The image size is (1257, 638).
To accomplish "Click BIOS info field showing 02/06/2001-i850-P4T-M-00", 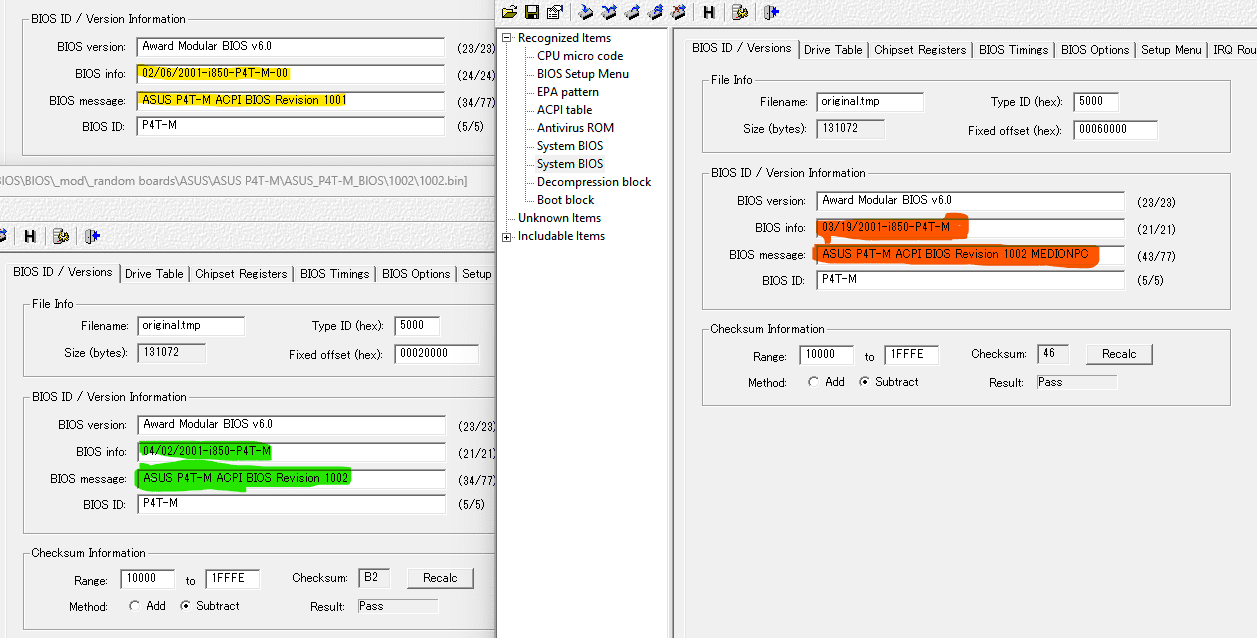I will pos(290,74).
